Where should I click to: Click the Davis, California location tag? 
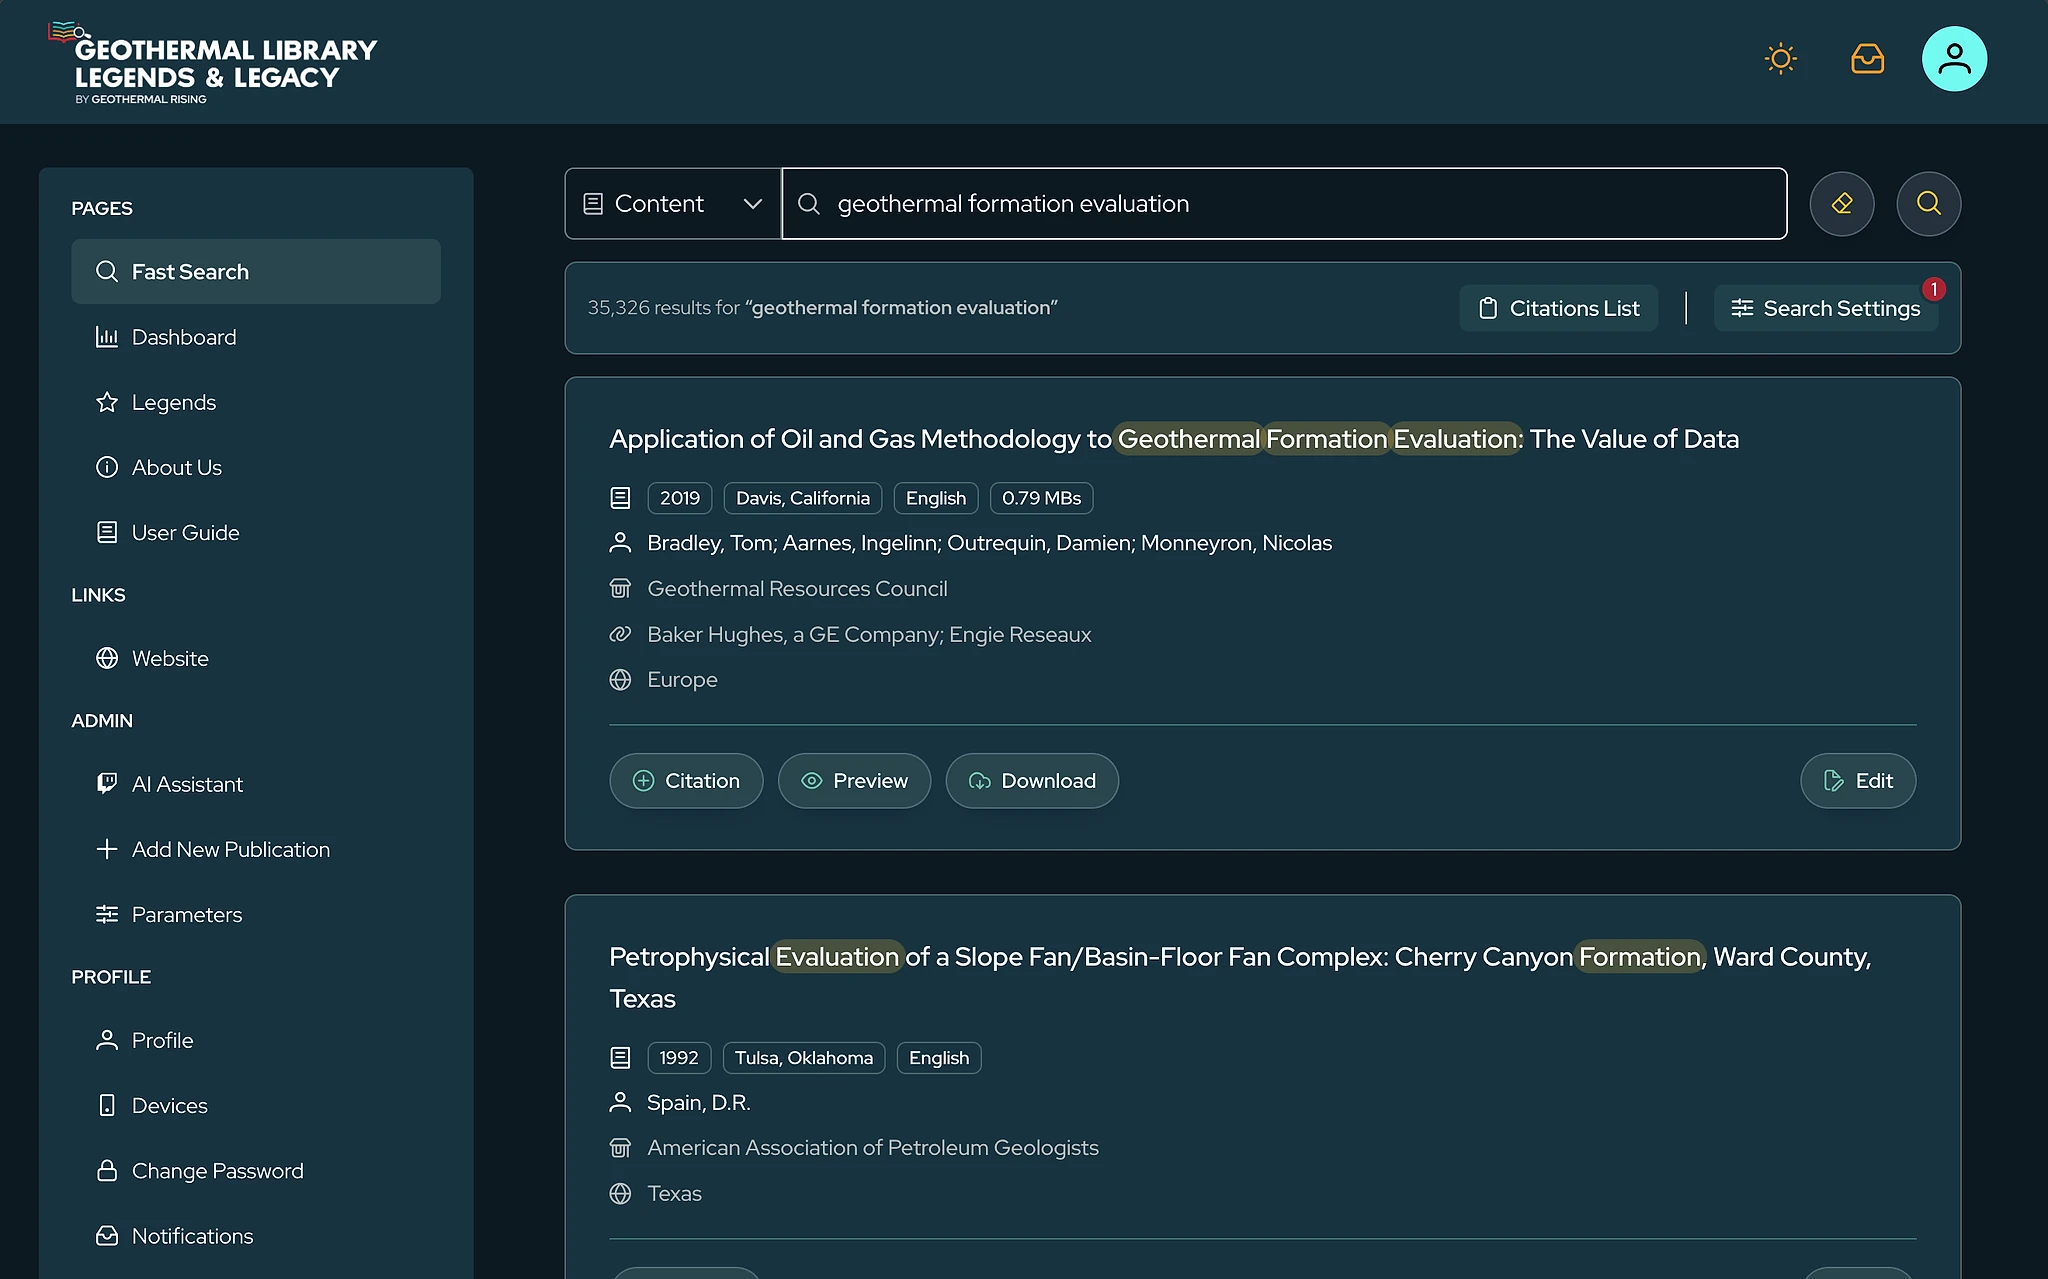click(x=803, y=498)
